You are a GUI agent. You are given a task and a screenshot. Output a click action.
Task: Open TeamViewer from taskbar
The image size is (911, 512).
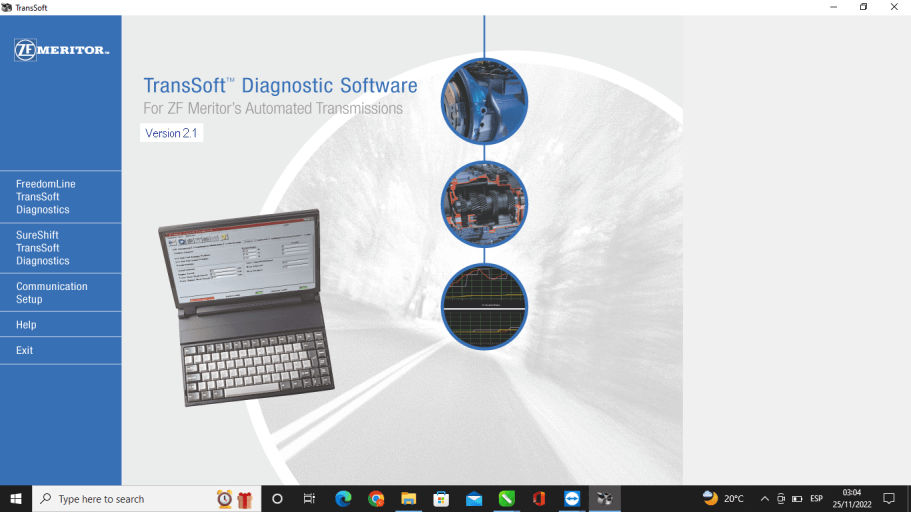[571, 498]
